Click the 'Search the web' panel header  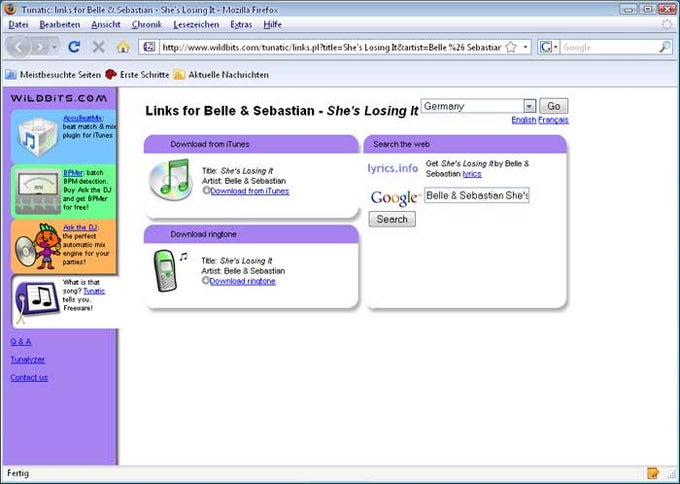click(465, 144)
